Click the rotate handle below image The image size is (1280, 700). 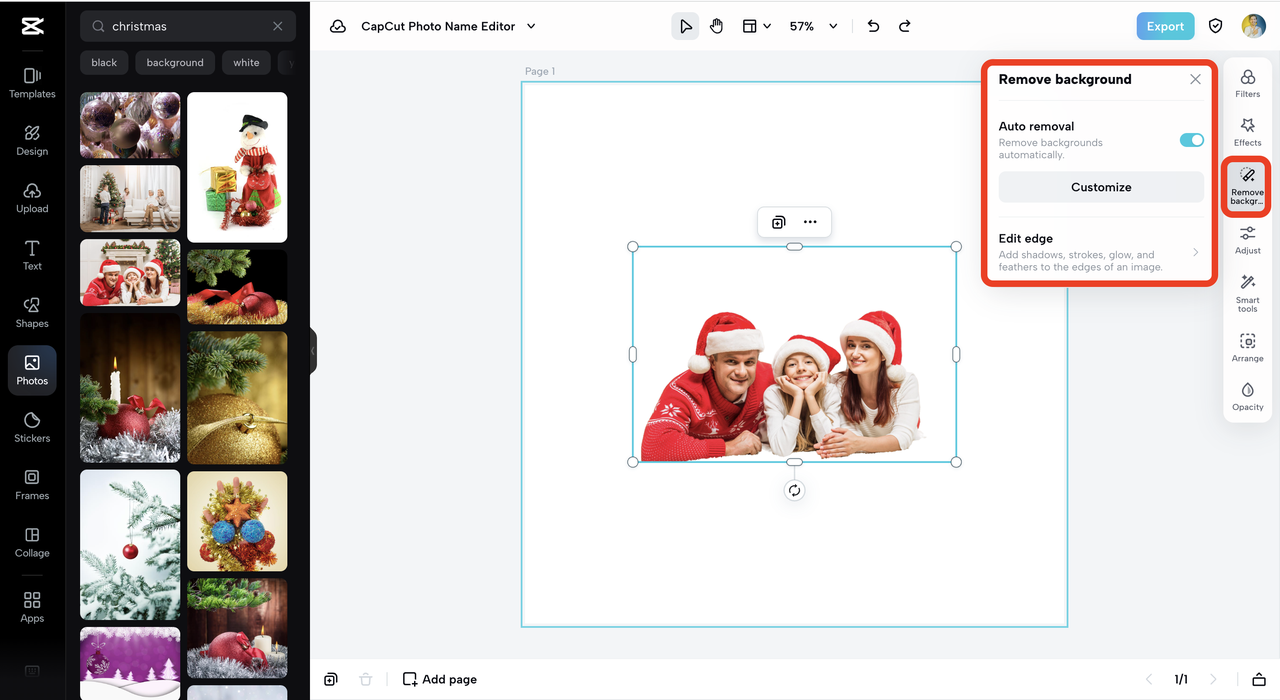[794, 490]
